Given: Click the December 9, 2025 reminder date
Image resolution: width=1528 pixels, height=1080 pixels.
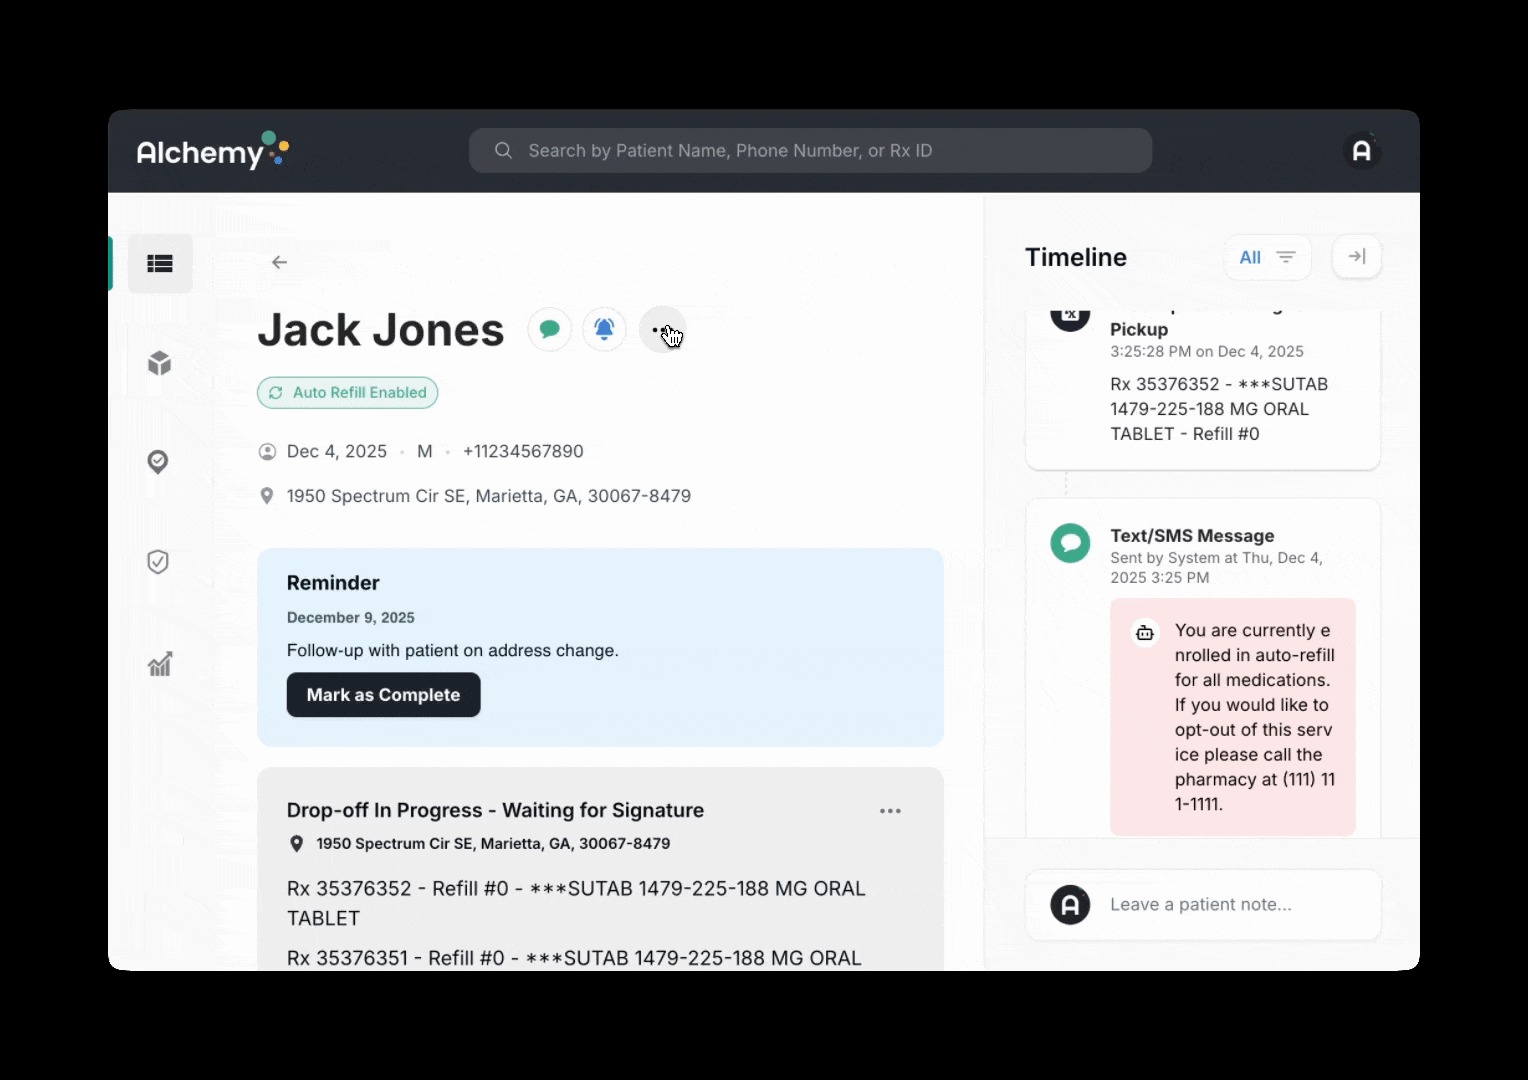Looking at the screenshot, I should pos(351,618).
